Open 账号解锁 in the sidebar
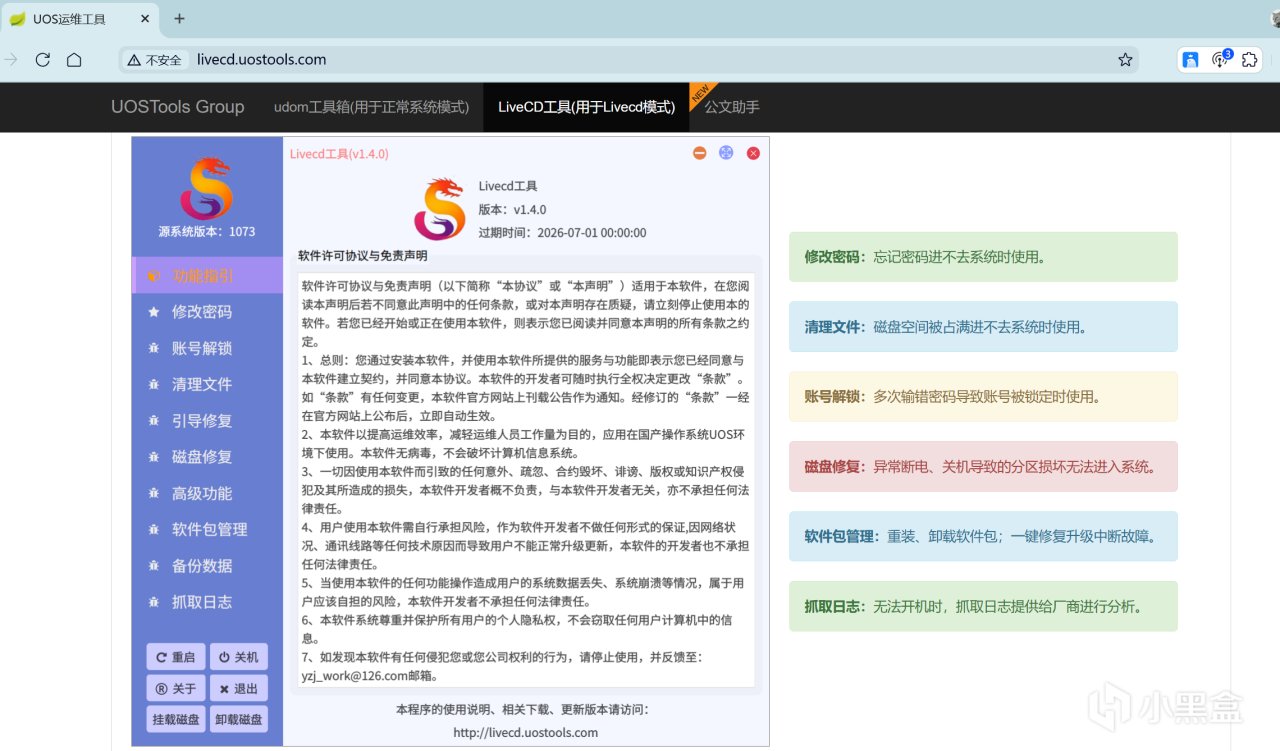This screenshot has width=1280, height=751. [x=207, y=348]
